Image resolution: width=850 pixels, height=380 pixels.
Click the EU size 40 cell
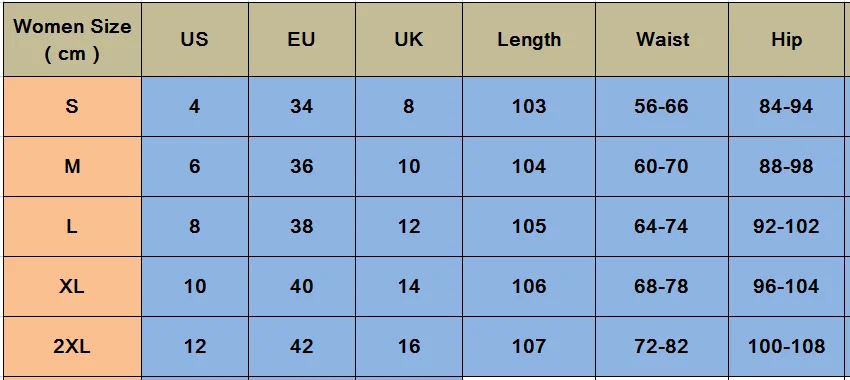tap(301, 287)
